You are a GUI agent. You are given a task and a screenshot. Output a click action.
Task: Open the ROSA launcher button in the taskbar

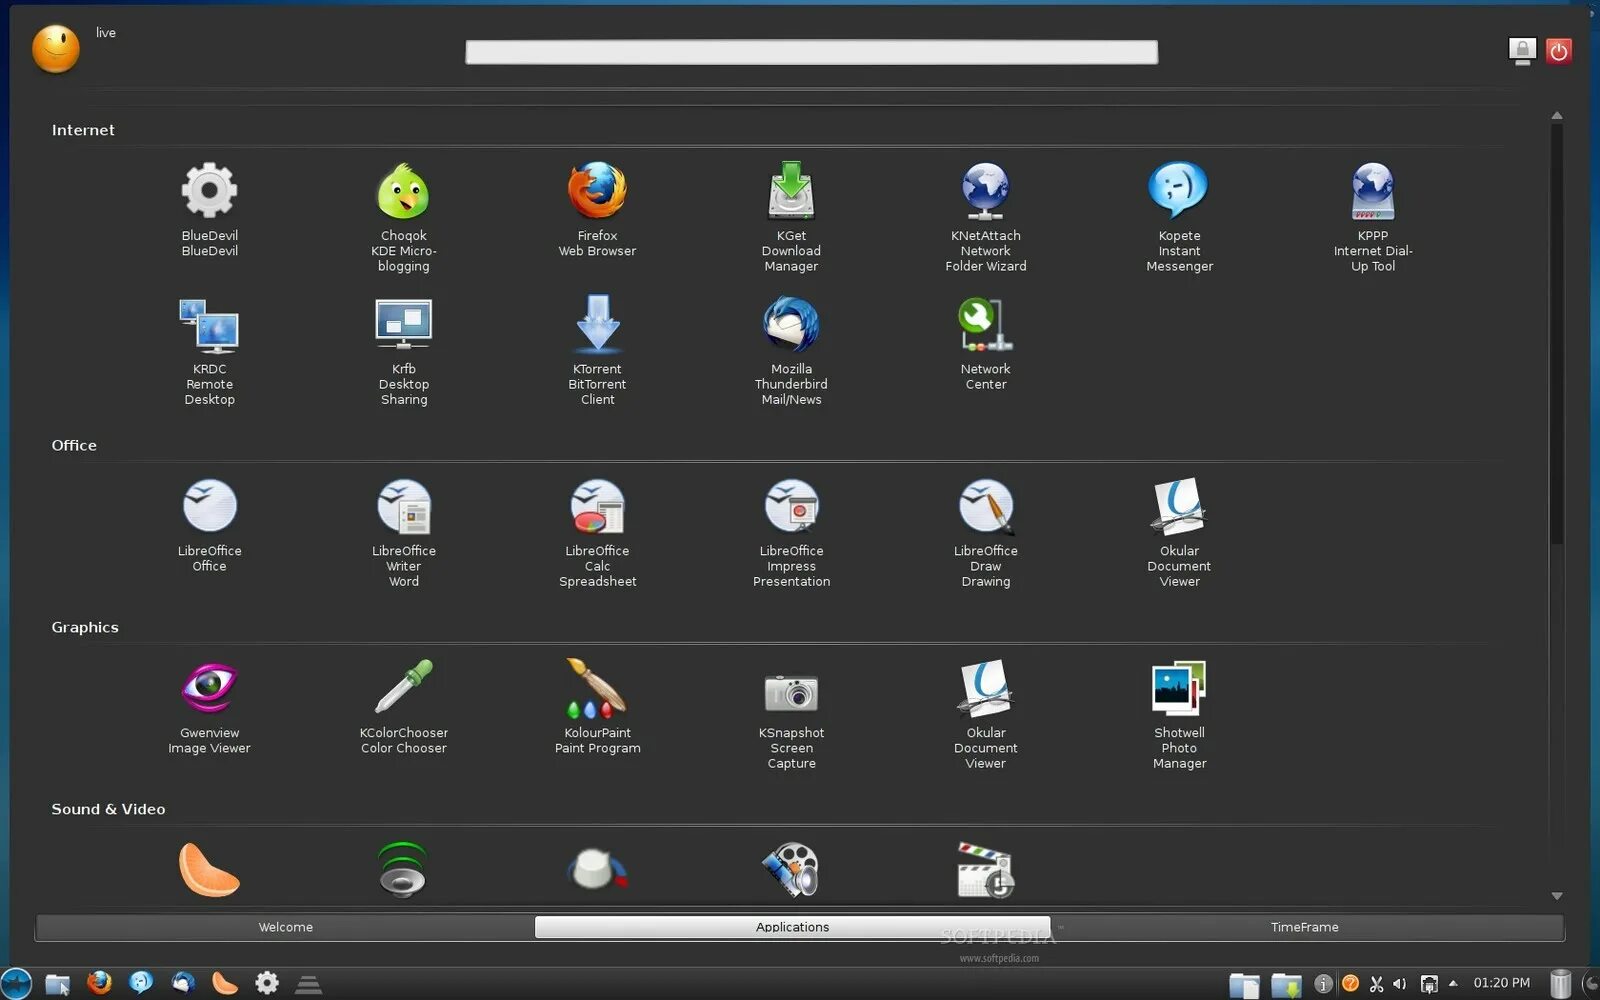(x=16, y=983)
